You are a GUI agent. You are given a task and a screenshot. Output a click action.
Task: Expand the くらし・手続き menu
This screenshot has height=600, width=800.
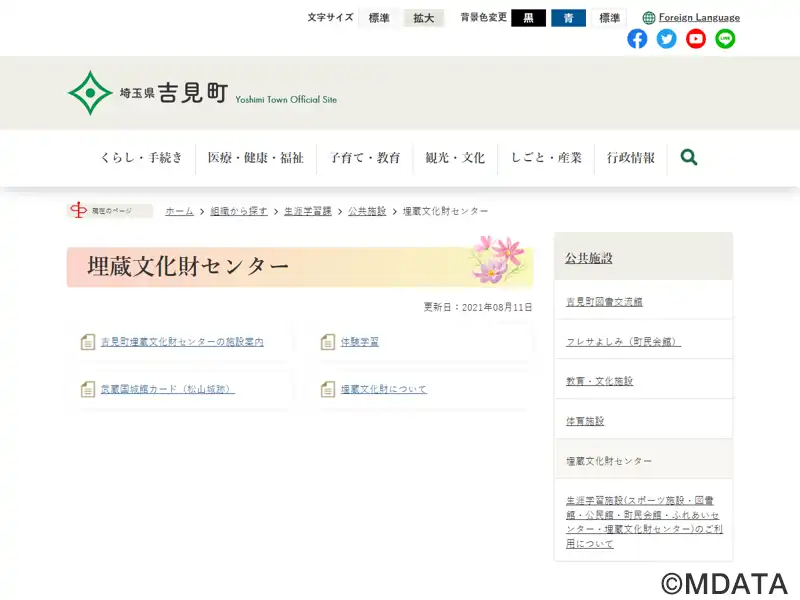[141, 158]
